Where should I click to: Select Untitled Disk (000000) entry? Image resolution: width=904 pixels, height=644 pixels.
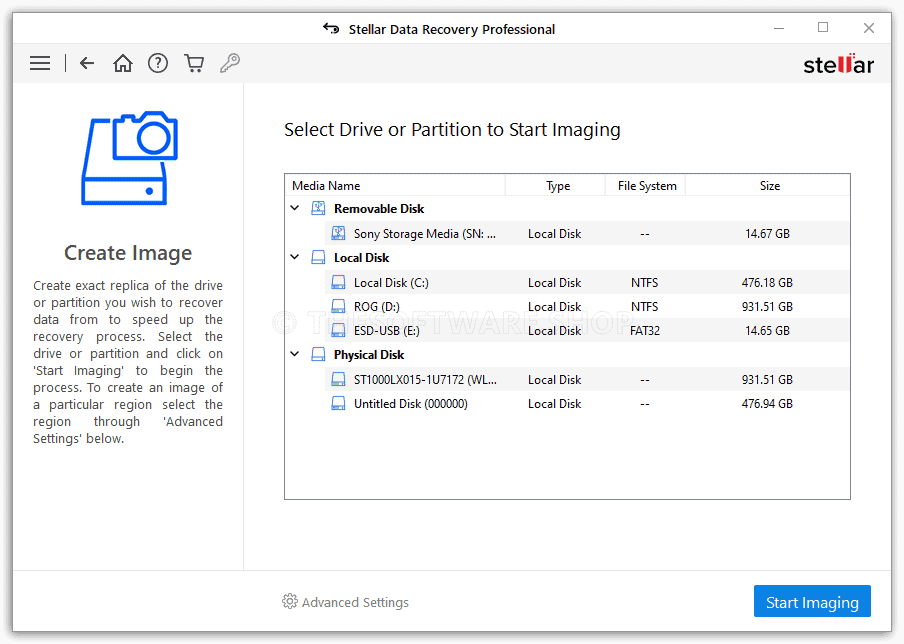(587, 404)
